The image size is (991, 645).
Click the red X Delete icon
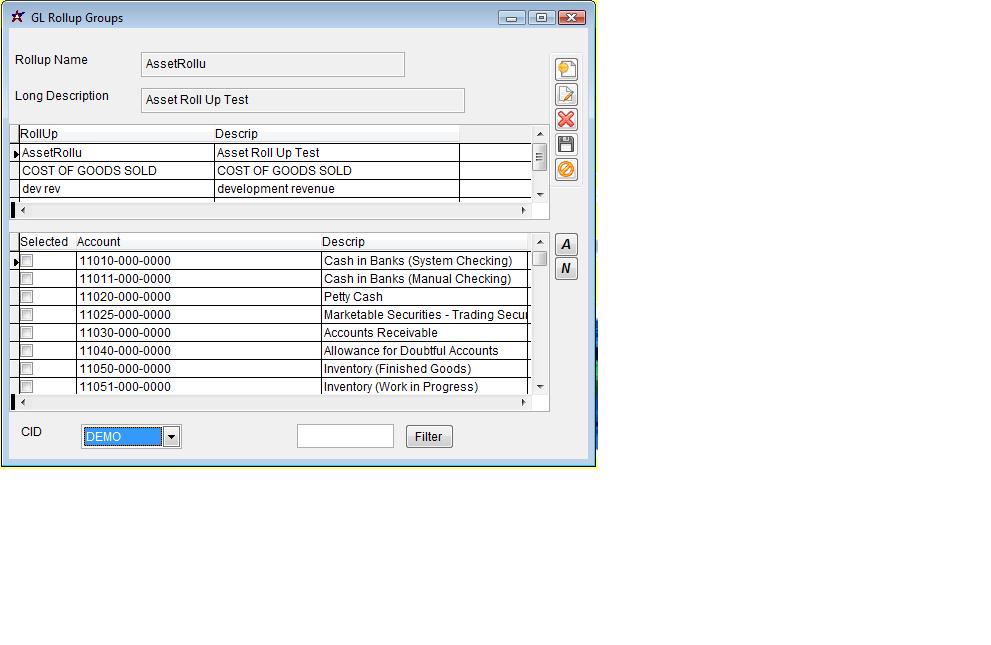pyautogui.click(x=566, y=120)
